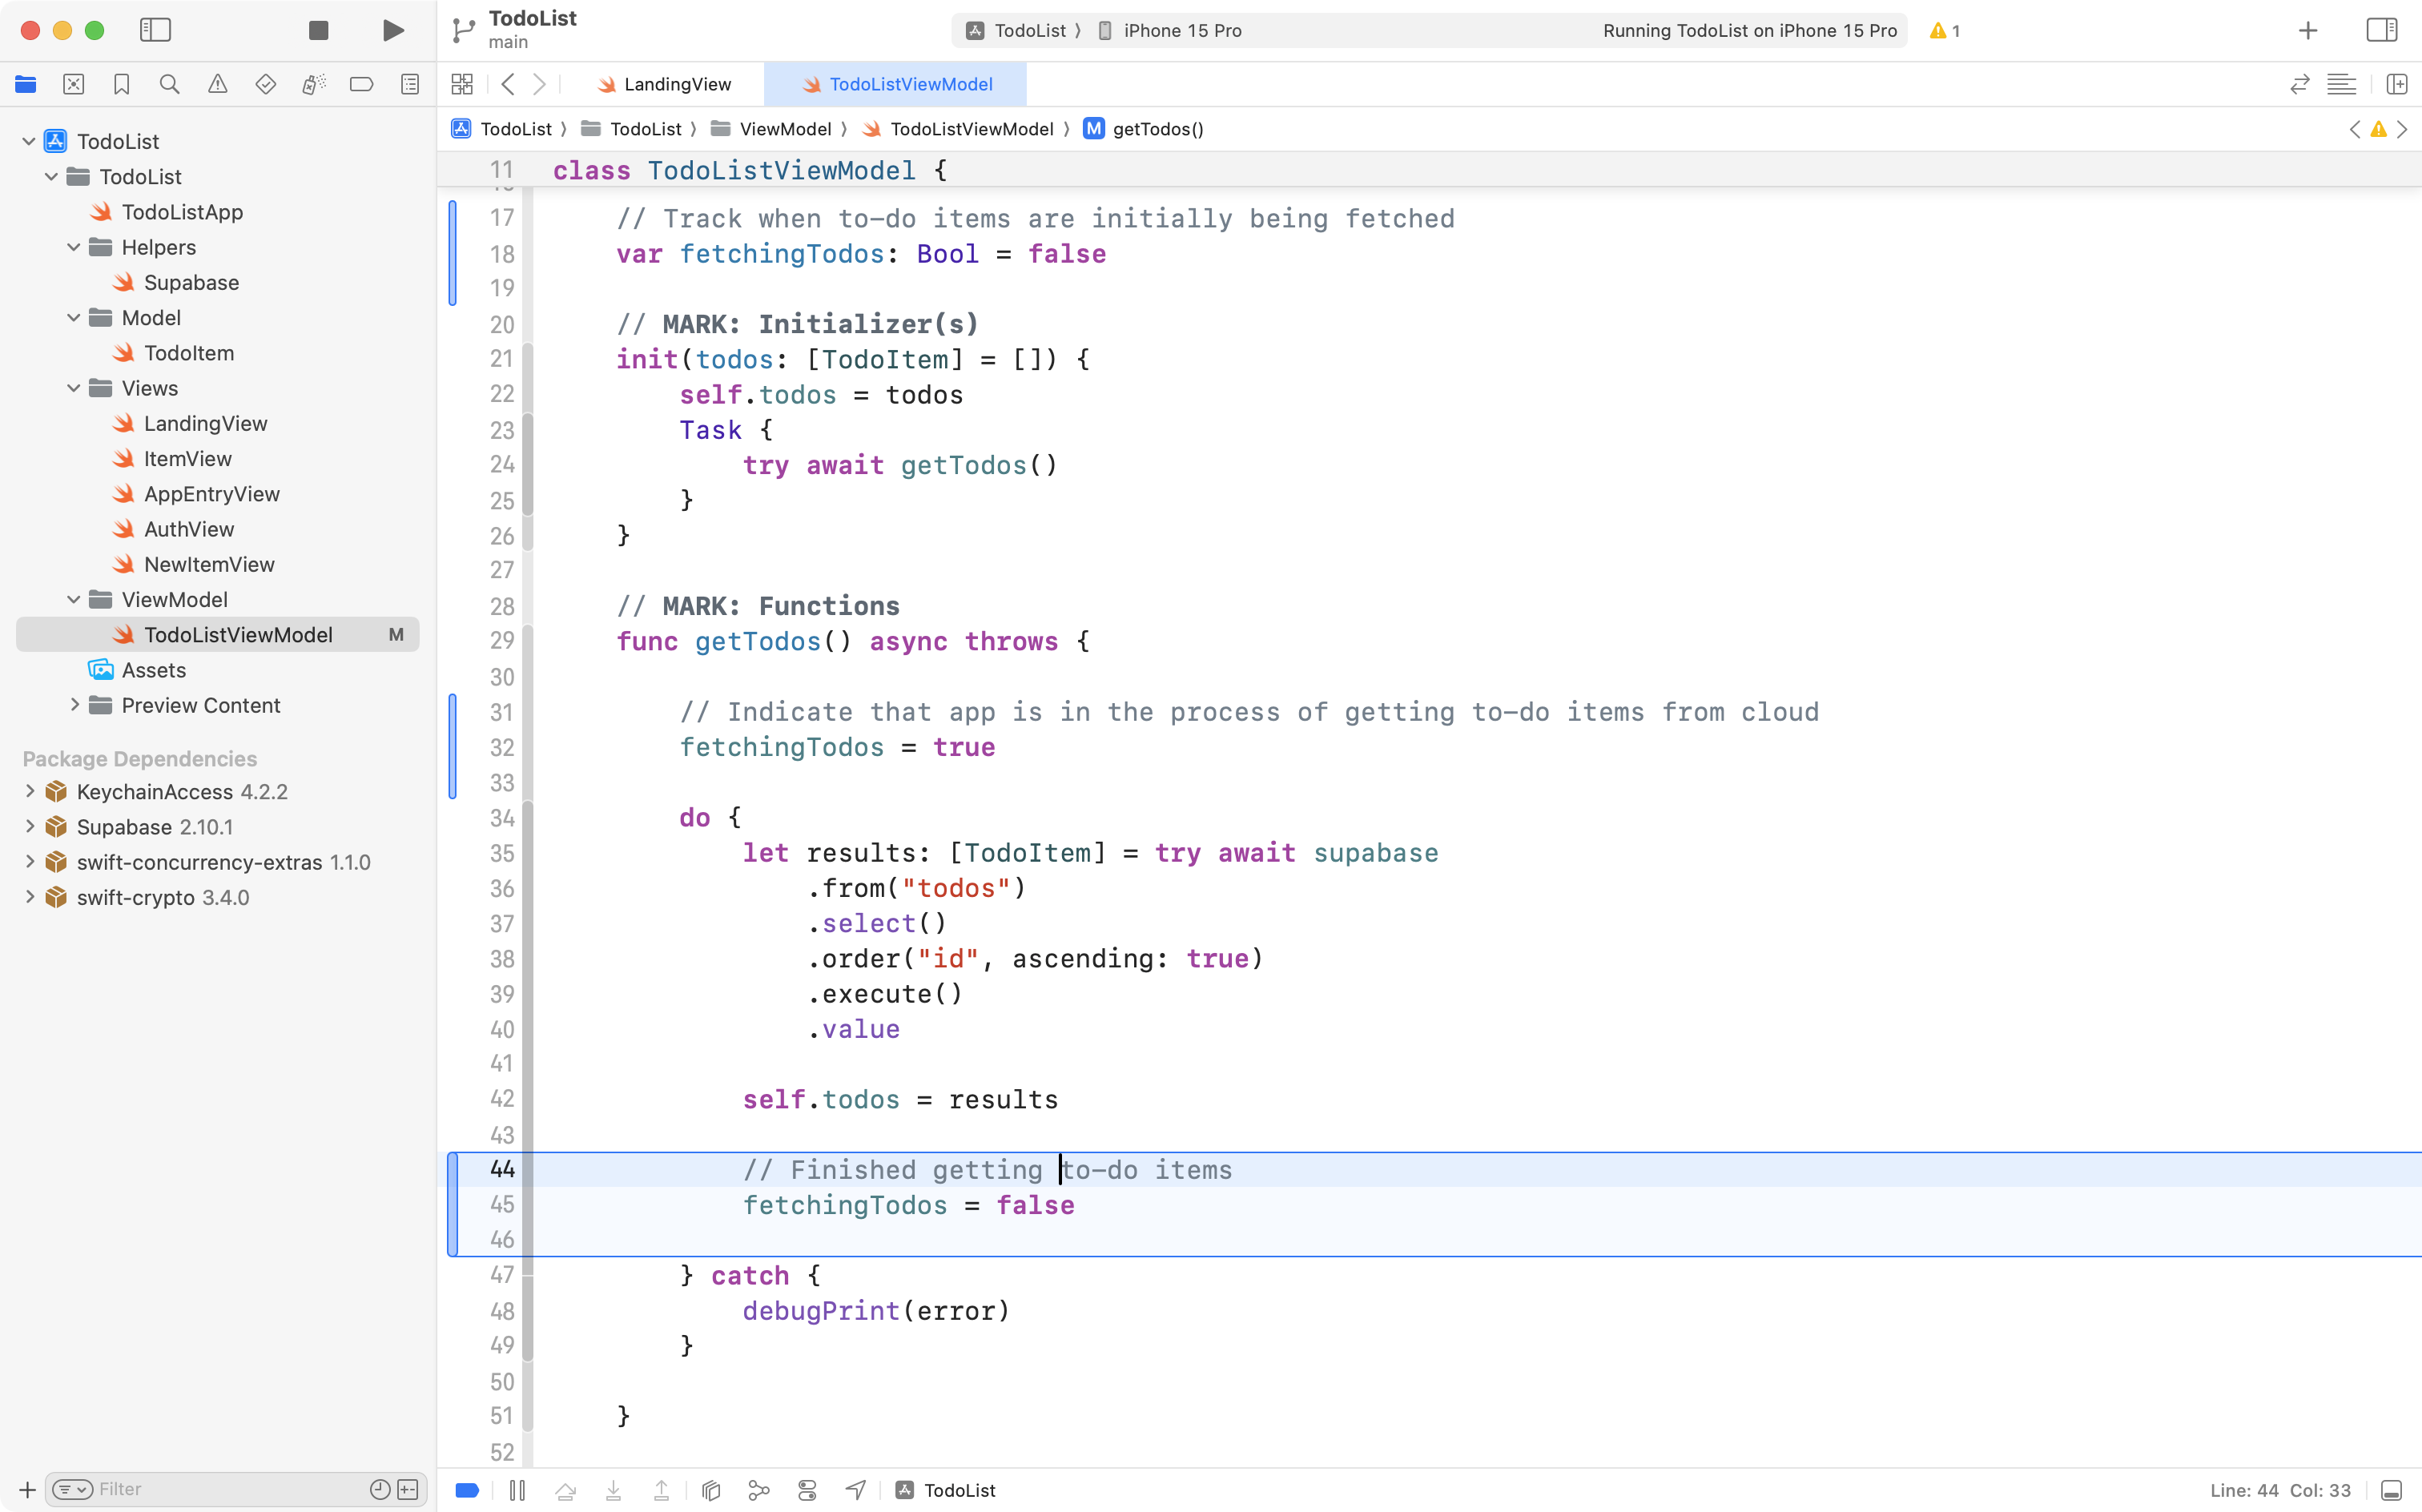Open the Report navigator list icon

[410, 84]
